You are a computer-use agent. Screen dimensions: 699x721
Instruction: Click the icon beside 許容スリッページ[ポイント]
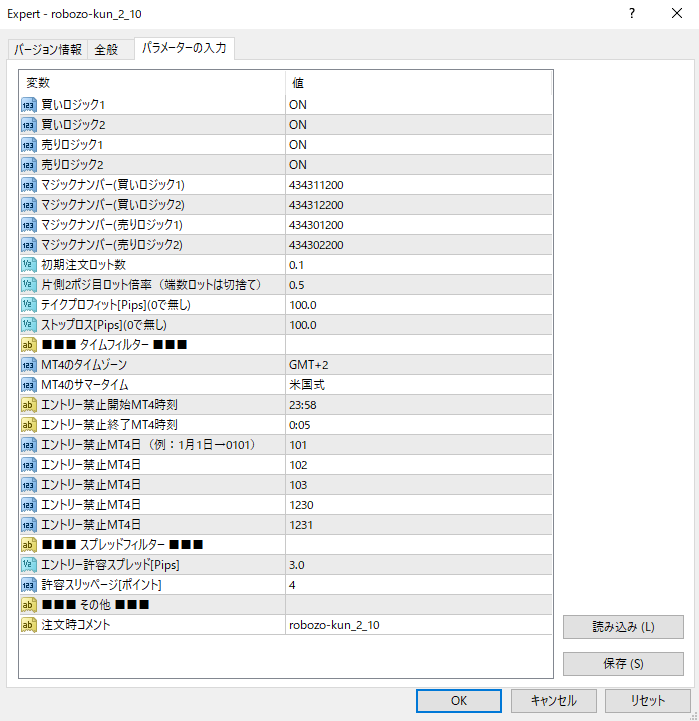click(29, 585)
